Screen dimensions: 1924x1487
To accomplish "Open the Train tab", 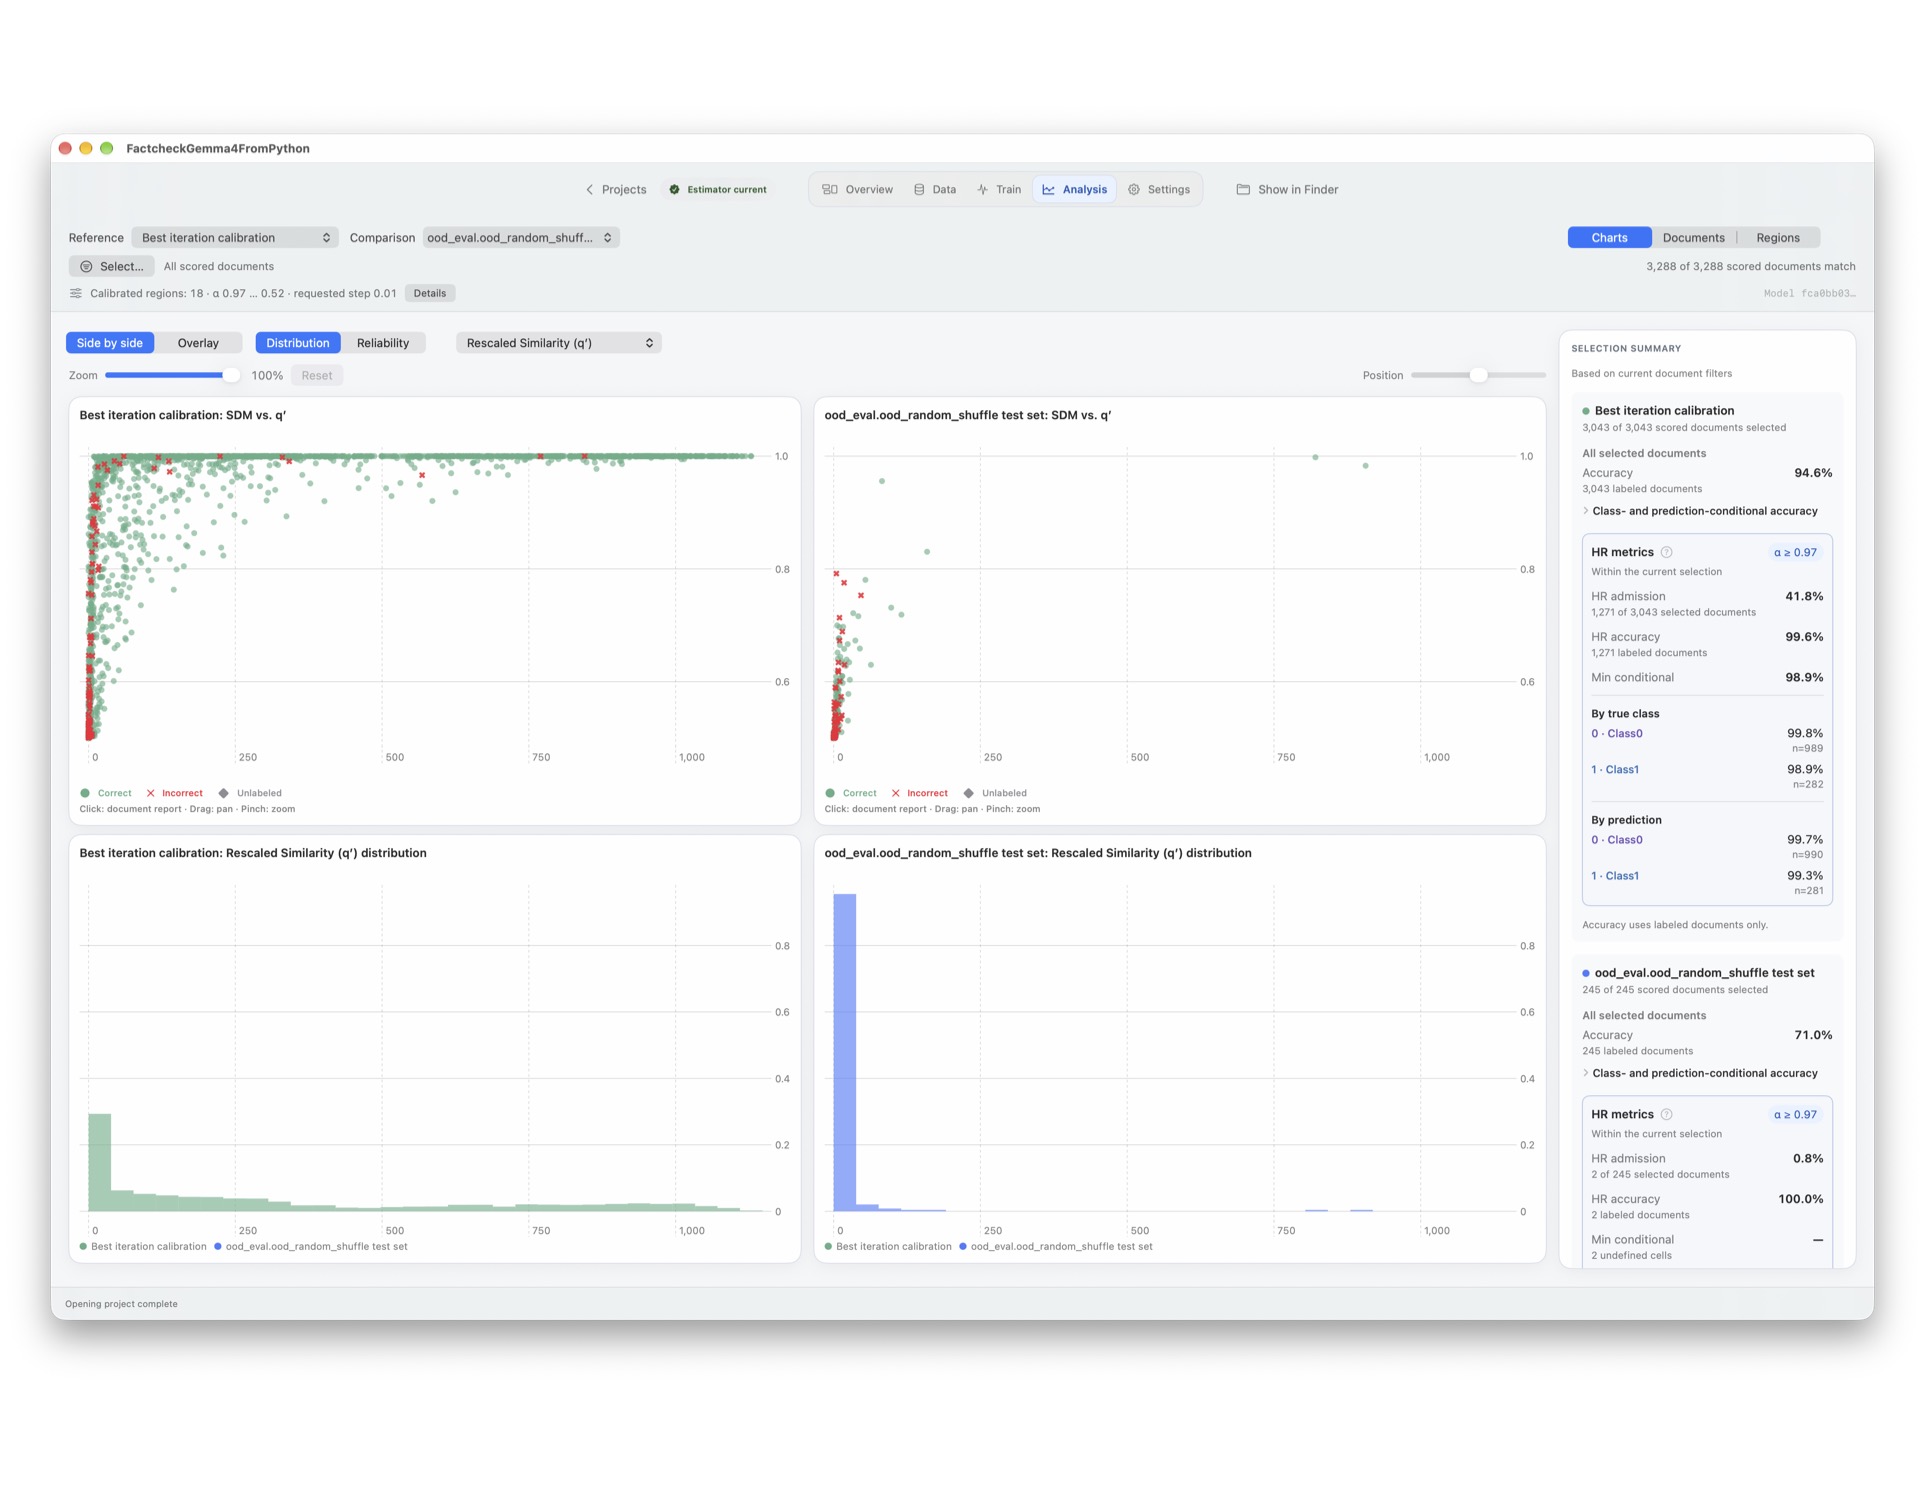I will (x=999, y=189).
